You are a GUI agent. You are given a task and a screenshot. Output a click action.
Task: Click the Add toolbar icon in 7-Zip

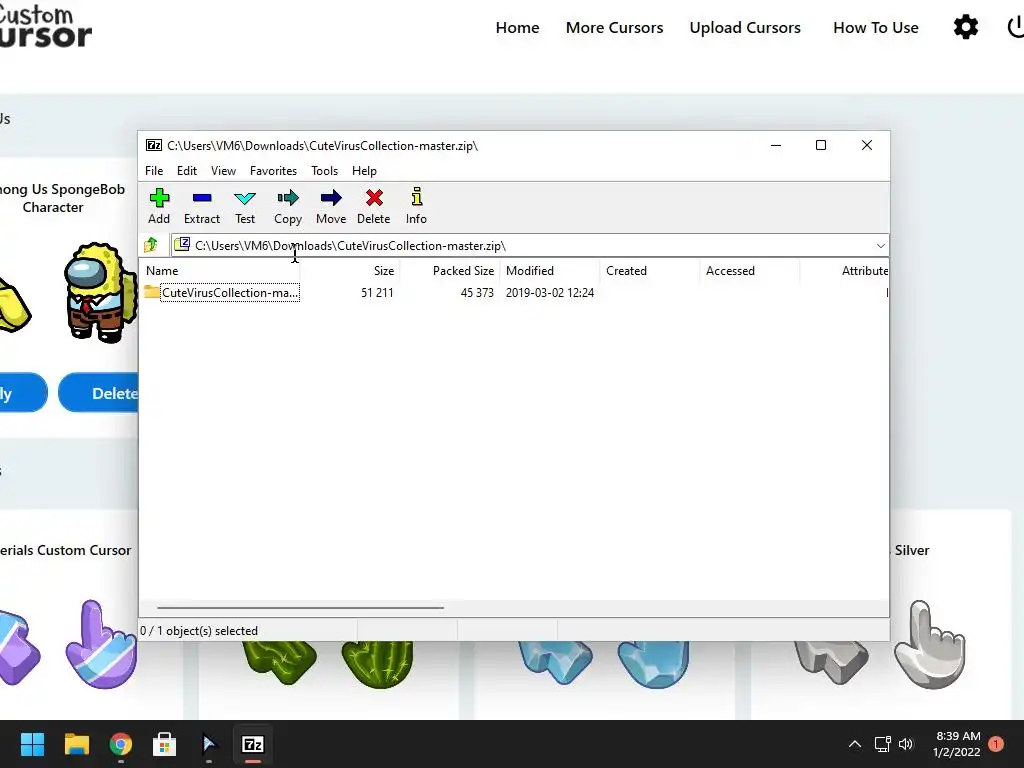tap(159, 198)
